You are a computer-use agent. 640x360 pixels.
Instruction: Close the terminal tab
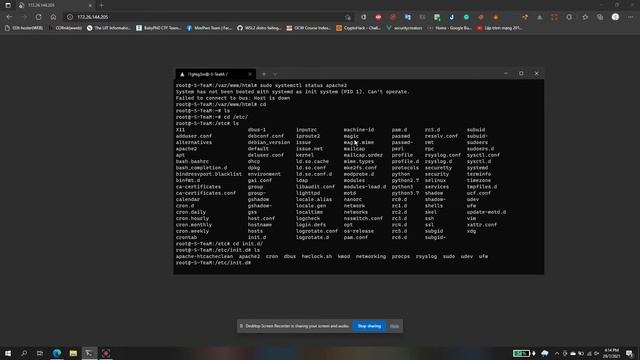click(x=250, y=74)
